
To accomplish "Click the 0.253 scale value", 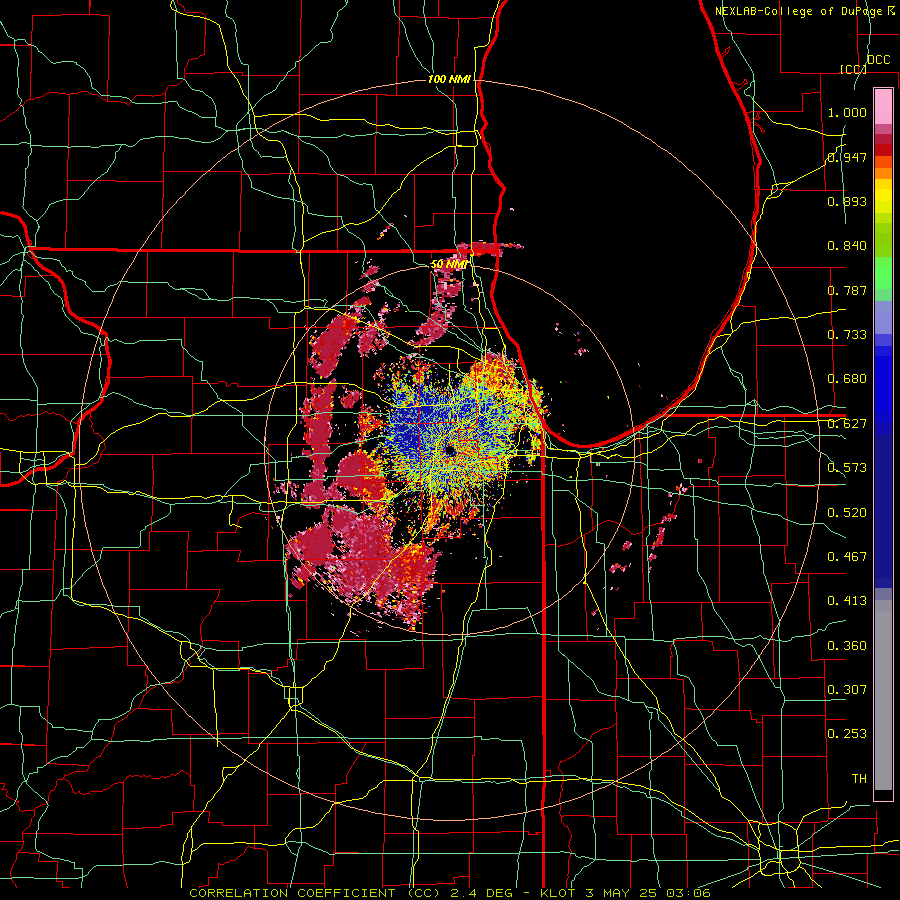I will tap(847, 734).
